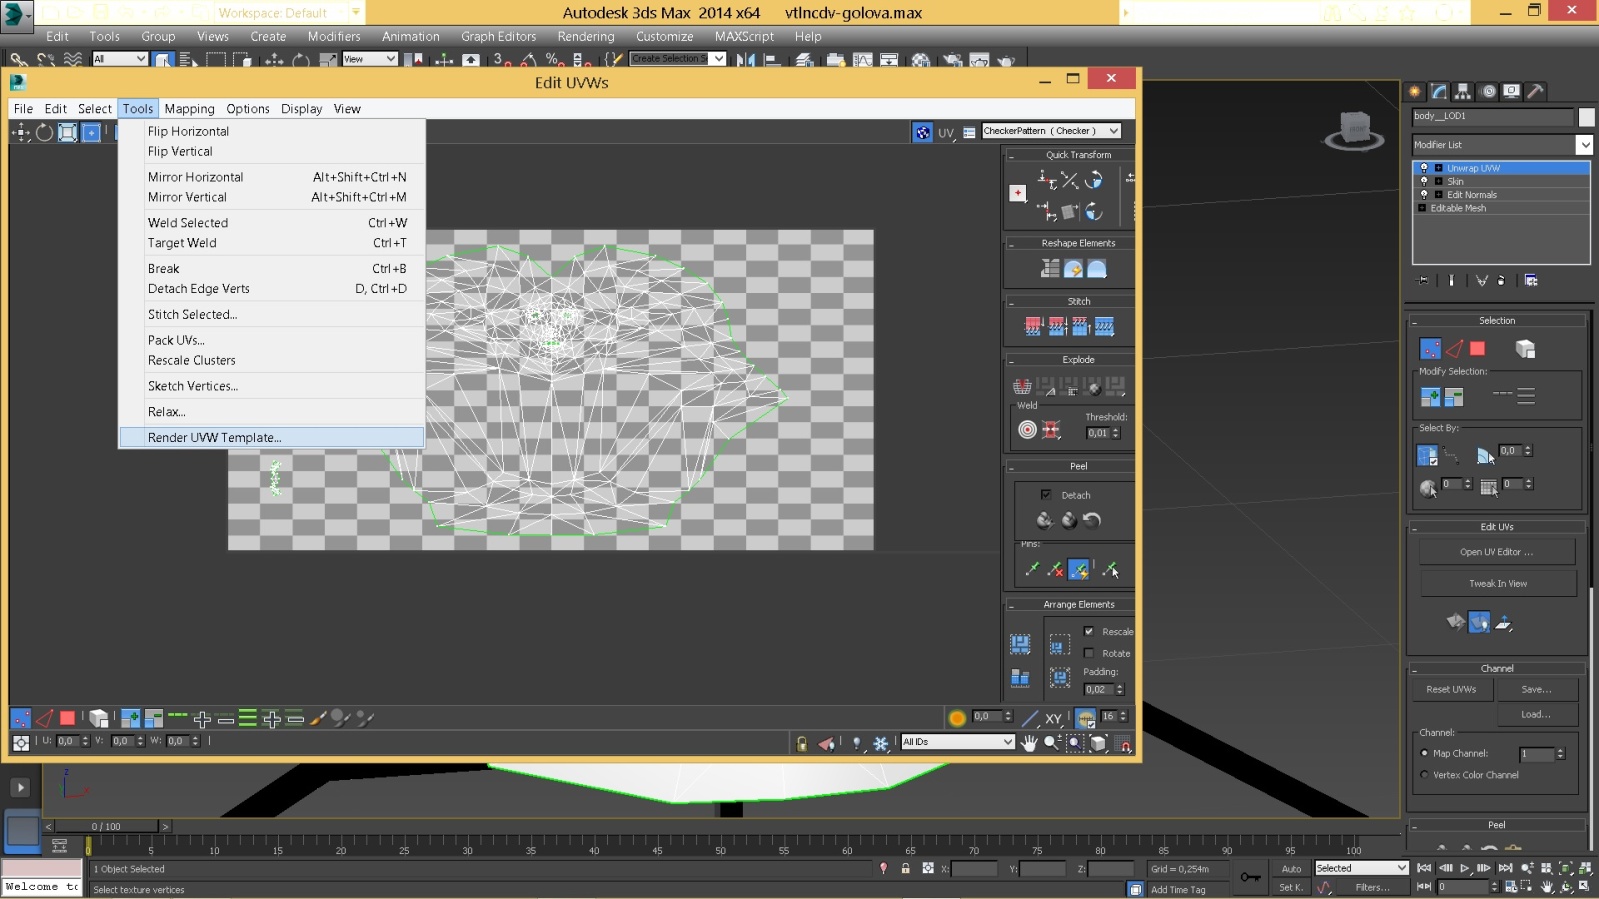Click object color swatch beside body_LOD1
Image resolution: width=1599 pixels, height=899 pixels.
[1586, 117]
